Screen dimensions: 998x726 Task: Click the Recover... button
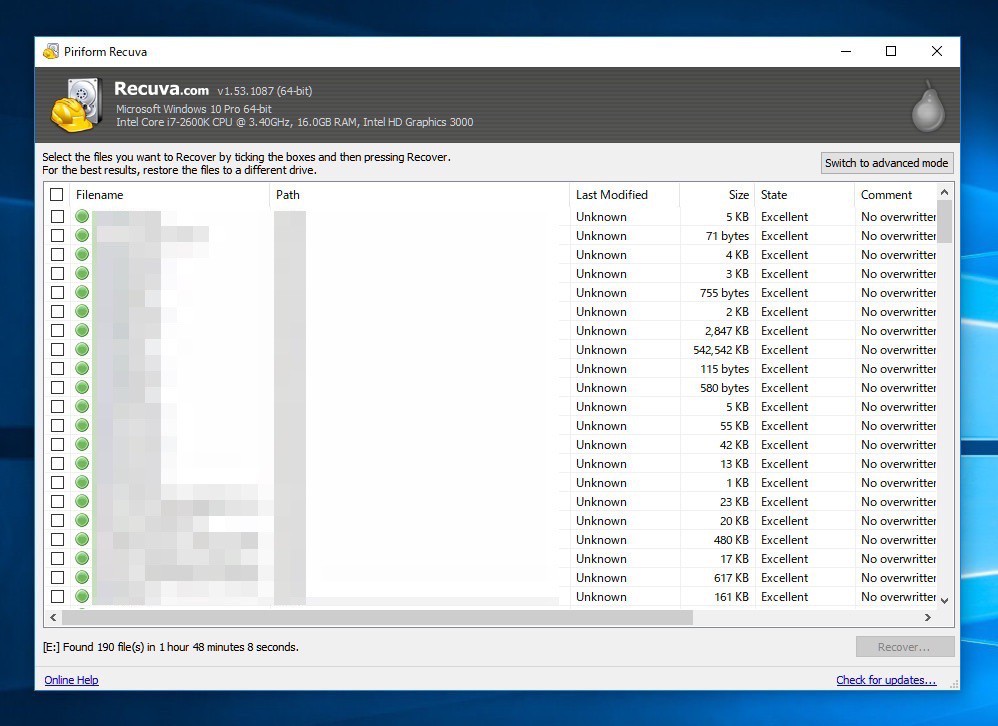coord(904,647)
